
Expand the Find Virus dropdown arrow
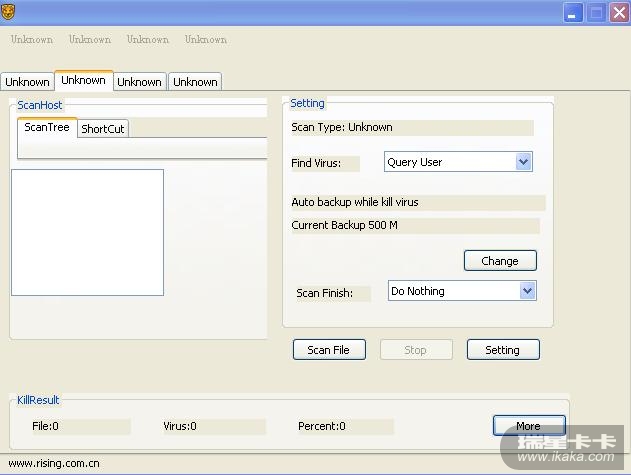click(x=523, y=162)
